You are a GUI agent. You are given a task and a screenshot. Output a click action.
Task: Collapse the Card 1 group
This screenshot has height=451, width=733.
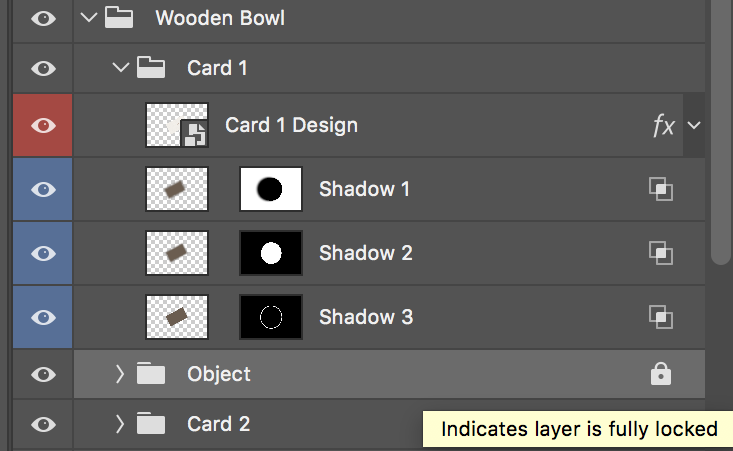tap(120, 68)
